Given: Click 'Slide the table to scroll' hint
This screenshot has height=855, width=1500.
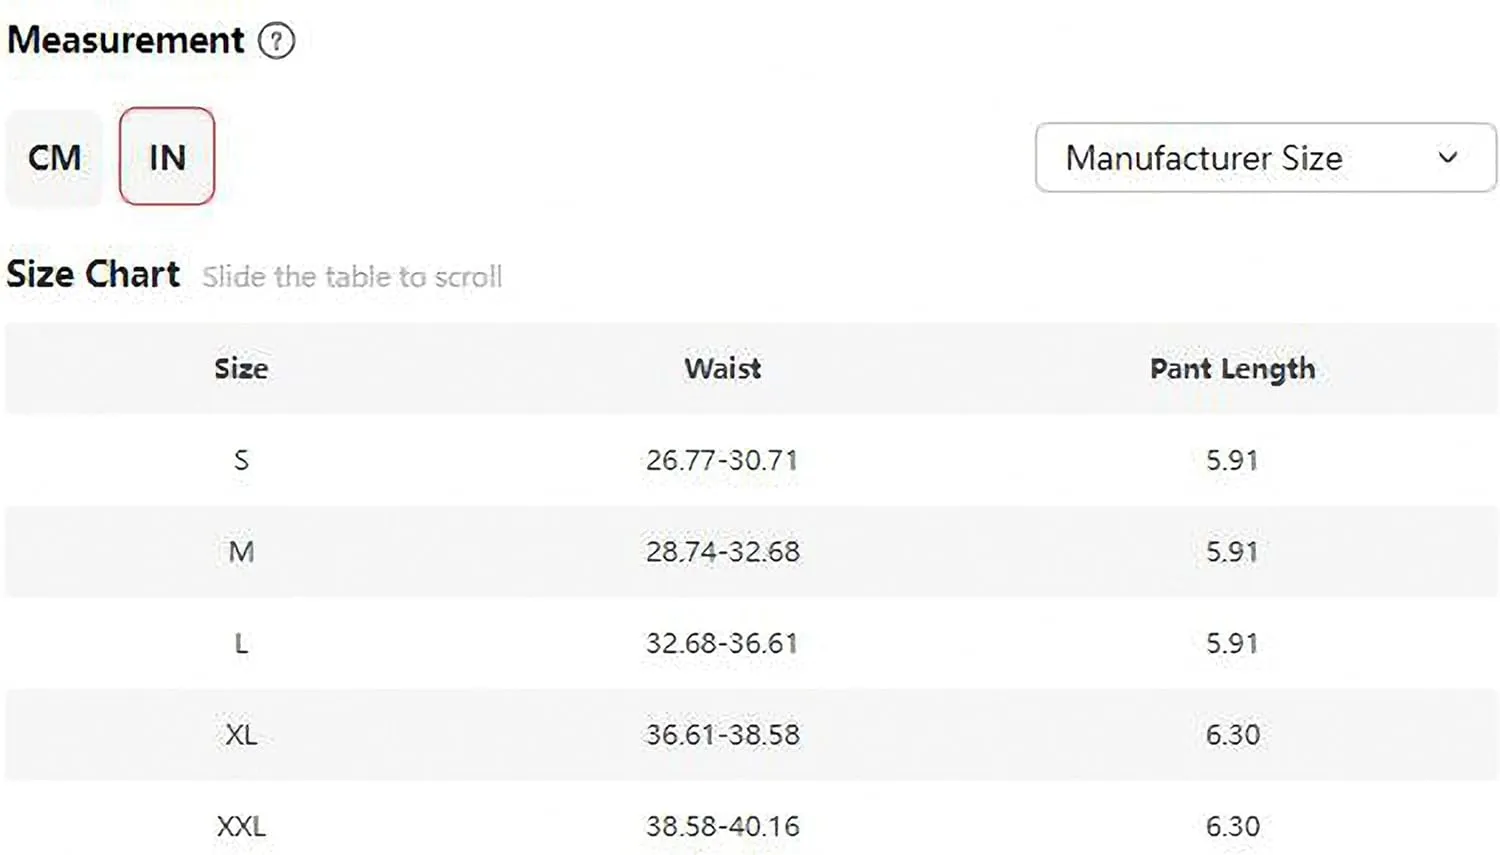Looking at the screenshot, I should pyautogui.click(x=352, y=277).
